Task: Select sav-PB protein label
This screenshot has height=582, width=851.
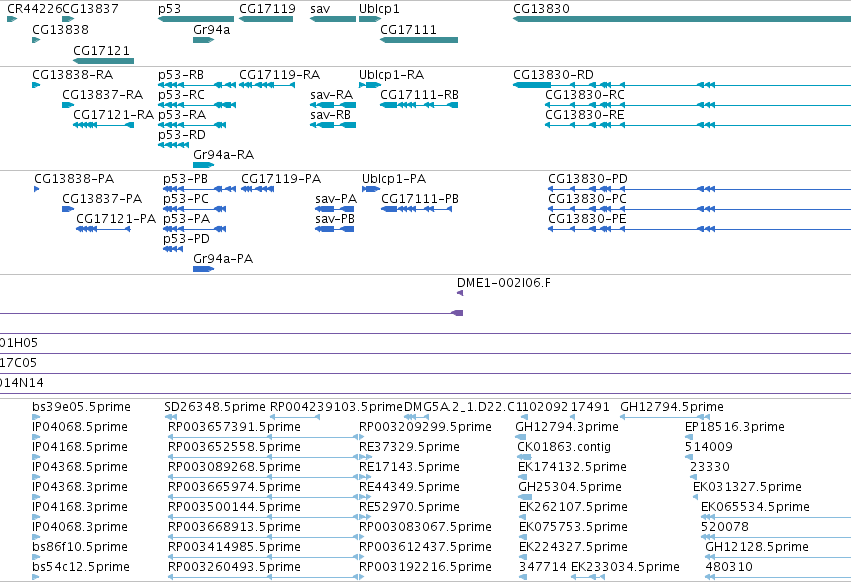Action: 335,219
